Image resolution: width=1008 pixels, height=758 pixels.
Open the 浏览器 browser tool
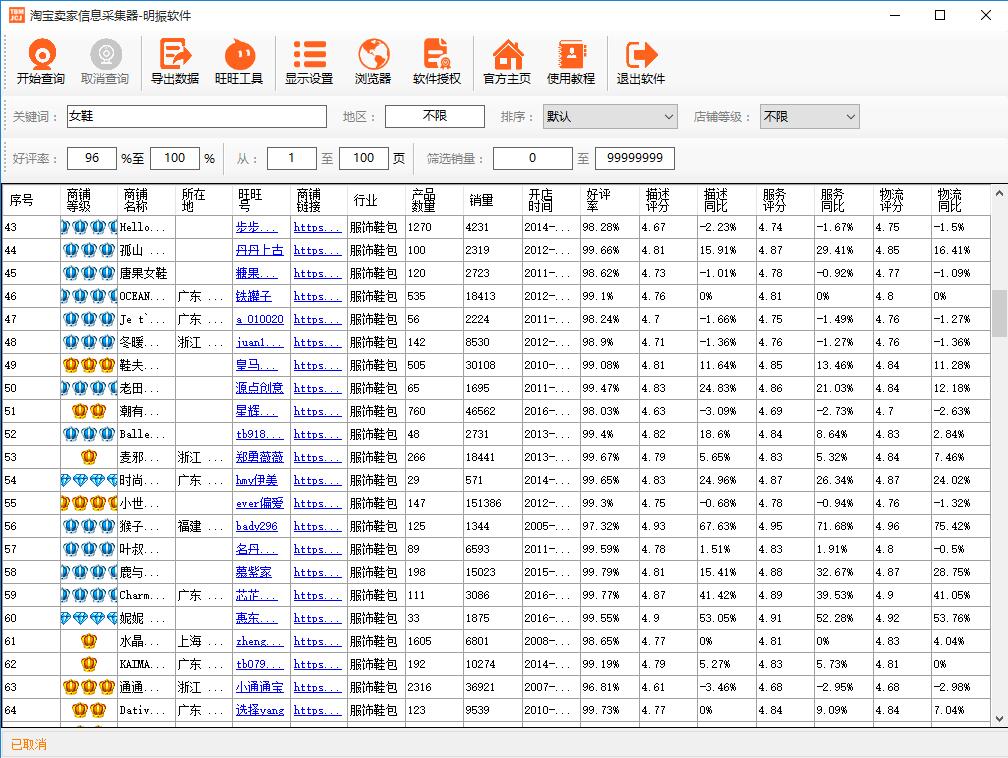tap(373, 62)
